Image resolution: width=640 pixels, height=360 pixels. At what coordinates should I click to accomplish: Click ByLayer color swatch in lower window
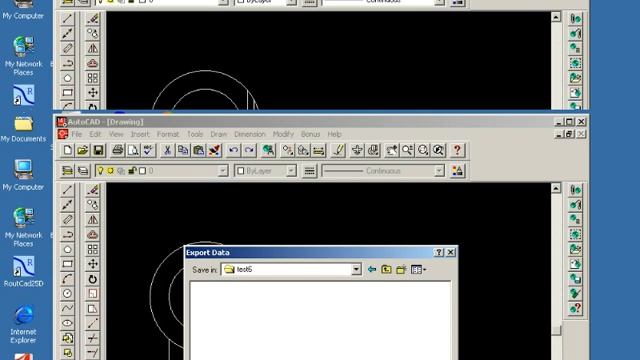coord(241,171)
